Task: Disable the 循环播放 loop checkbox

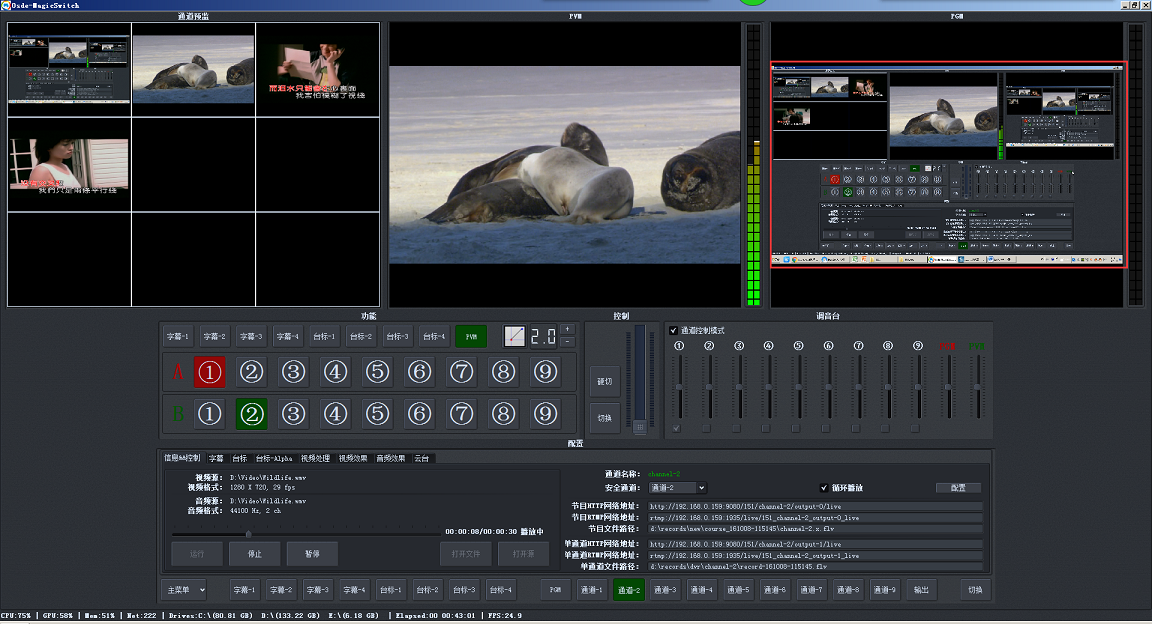Action: click(x=824, y=488)
